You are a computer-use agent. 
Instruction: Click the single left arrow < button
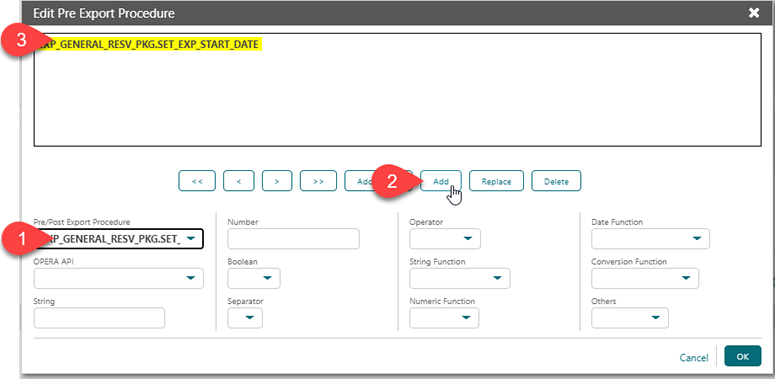pos(238,181)
